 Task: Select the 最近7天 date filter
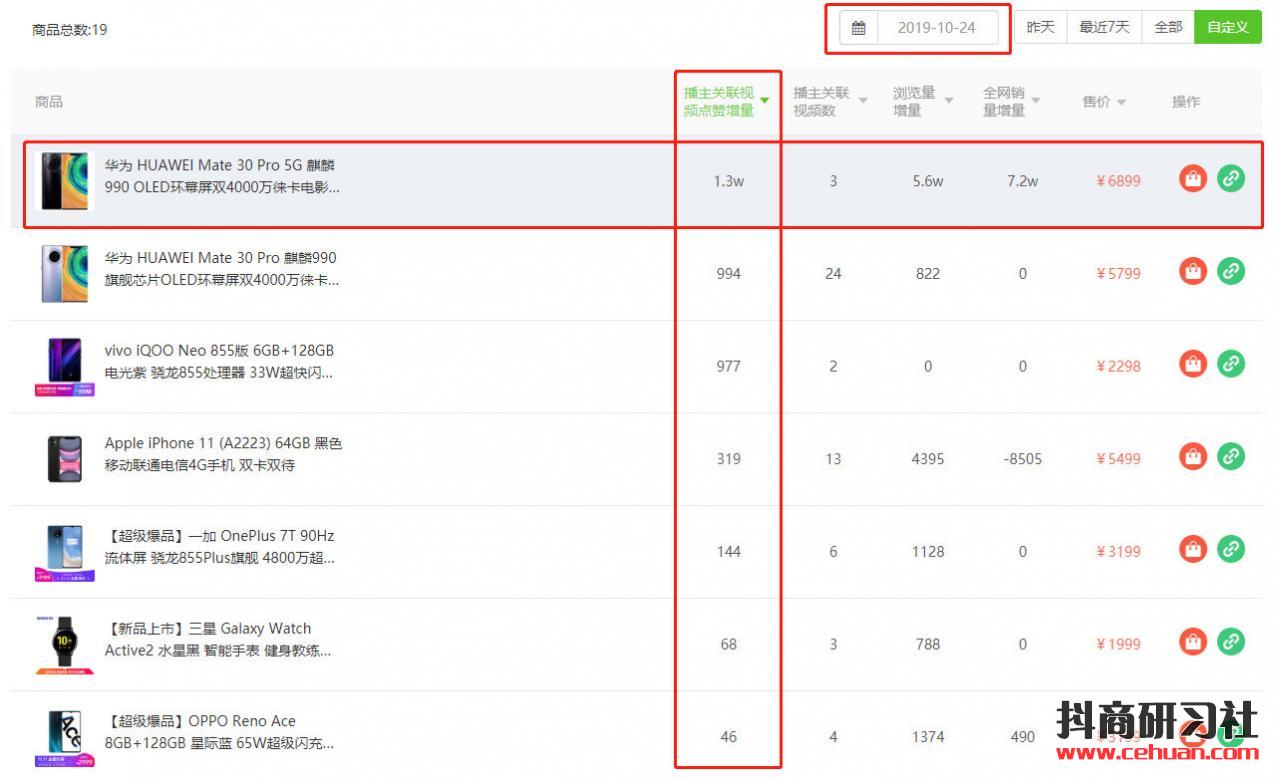point(1104,28)
